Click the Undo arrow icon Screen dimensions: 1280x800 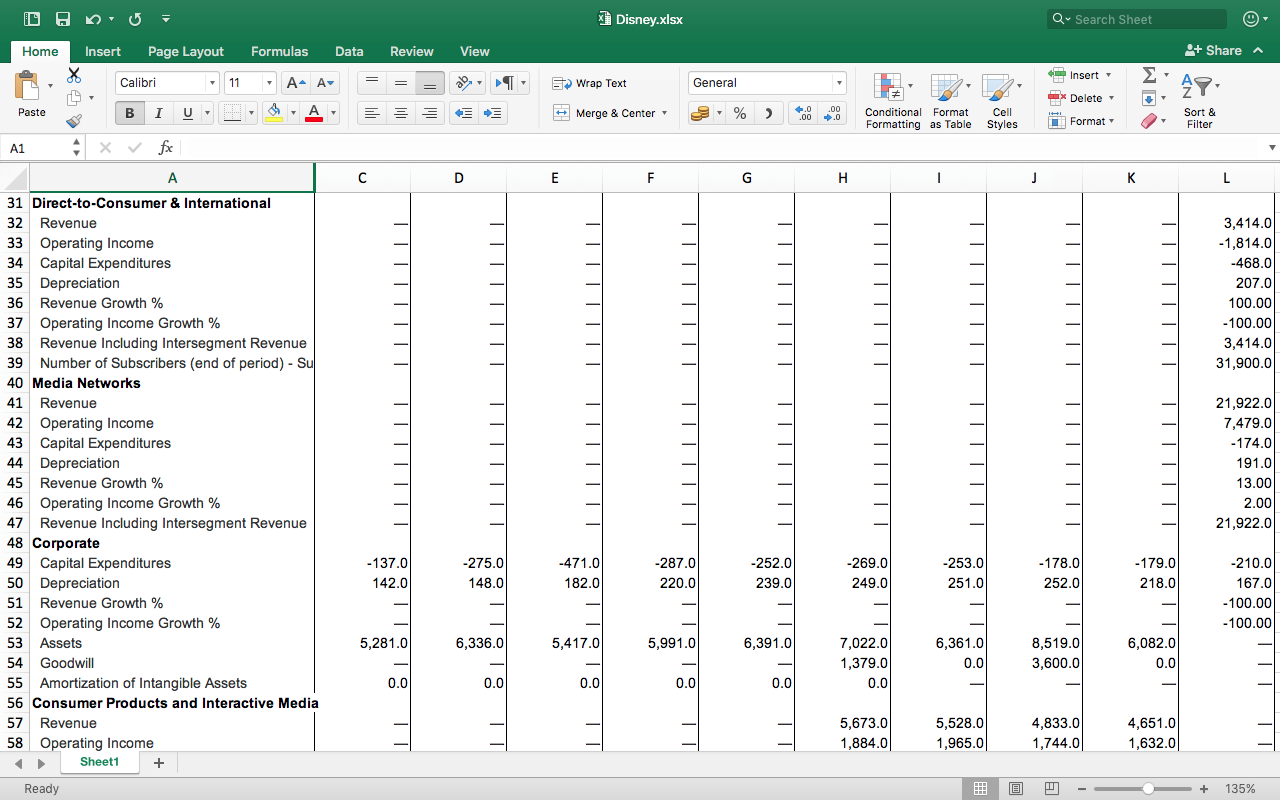(93, 19)
